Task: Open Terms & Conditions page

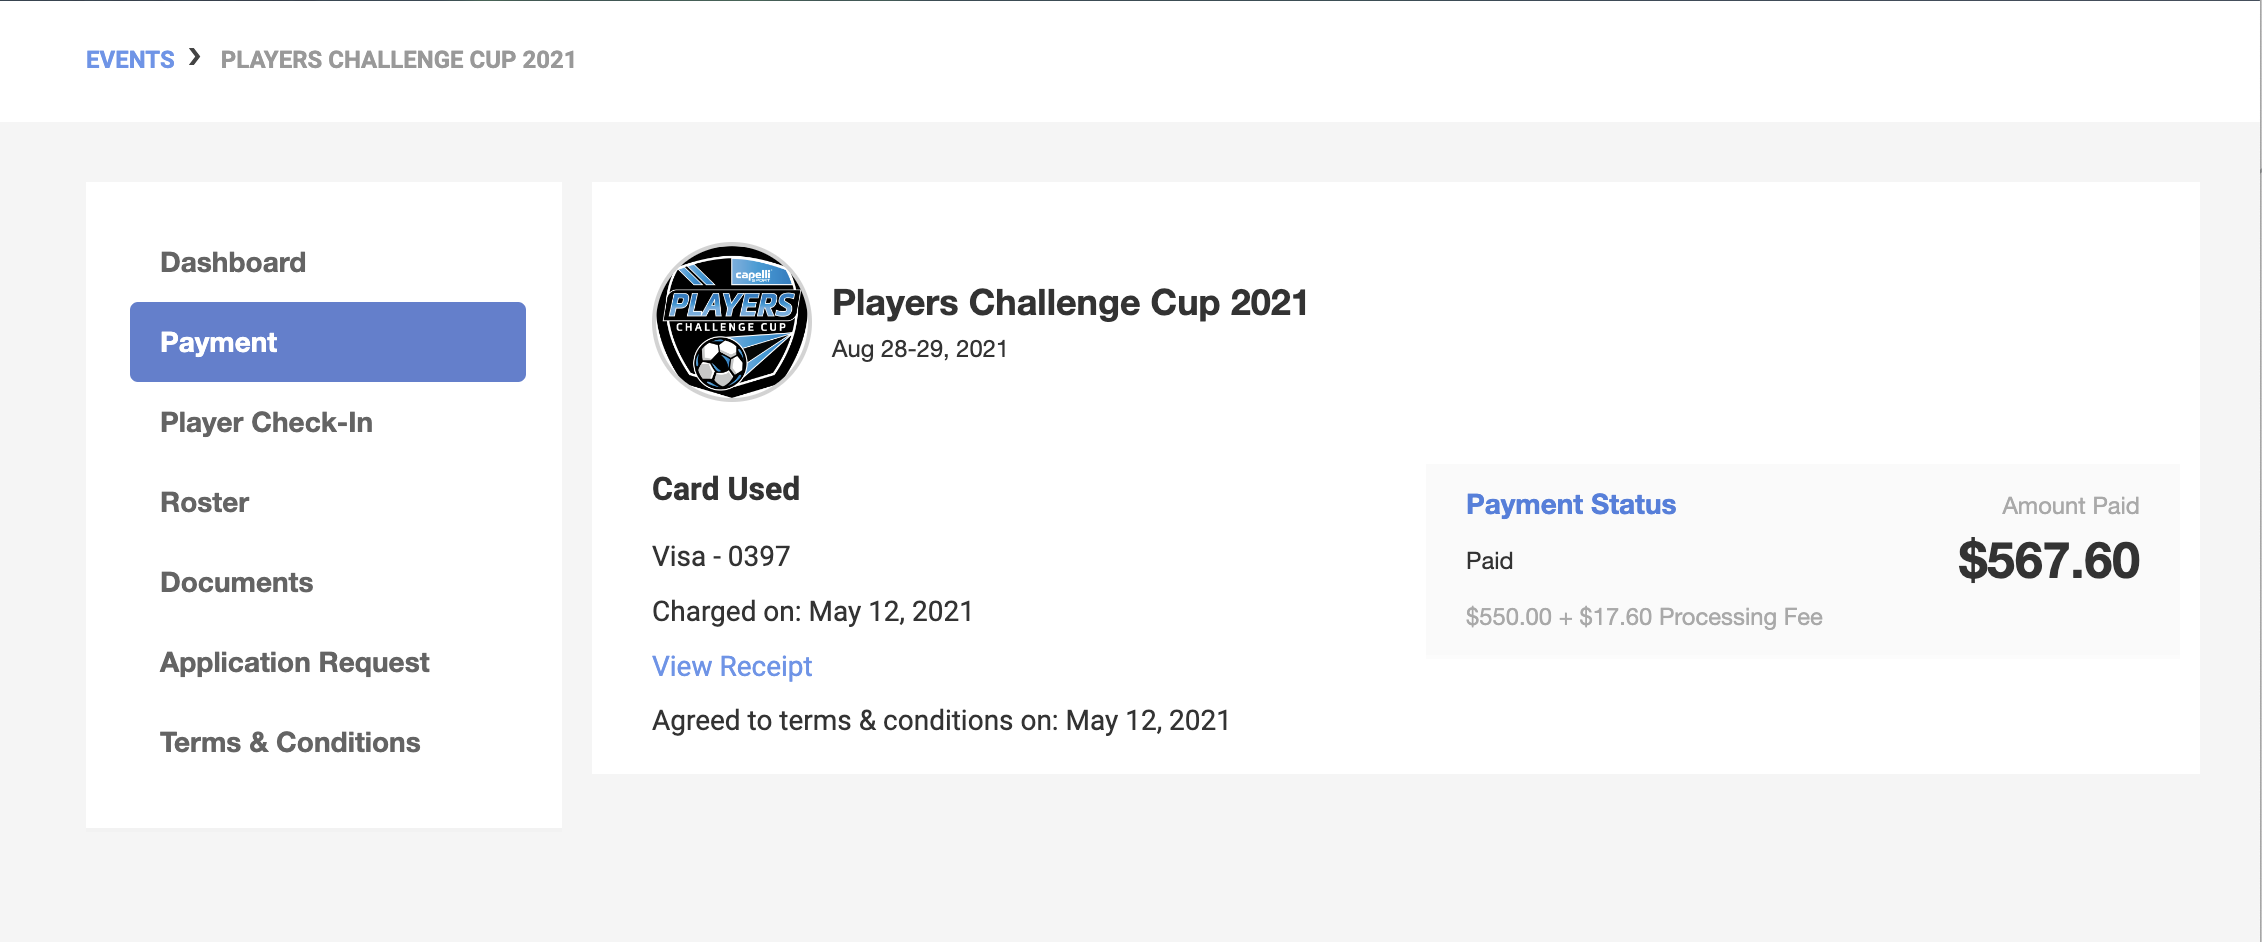Action: (x=290, y=742)
